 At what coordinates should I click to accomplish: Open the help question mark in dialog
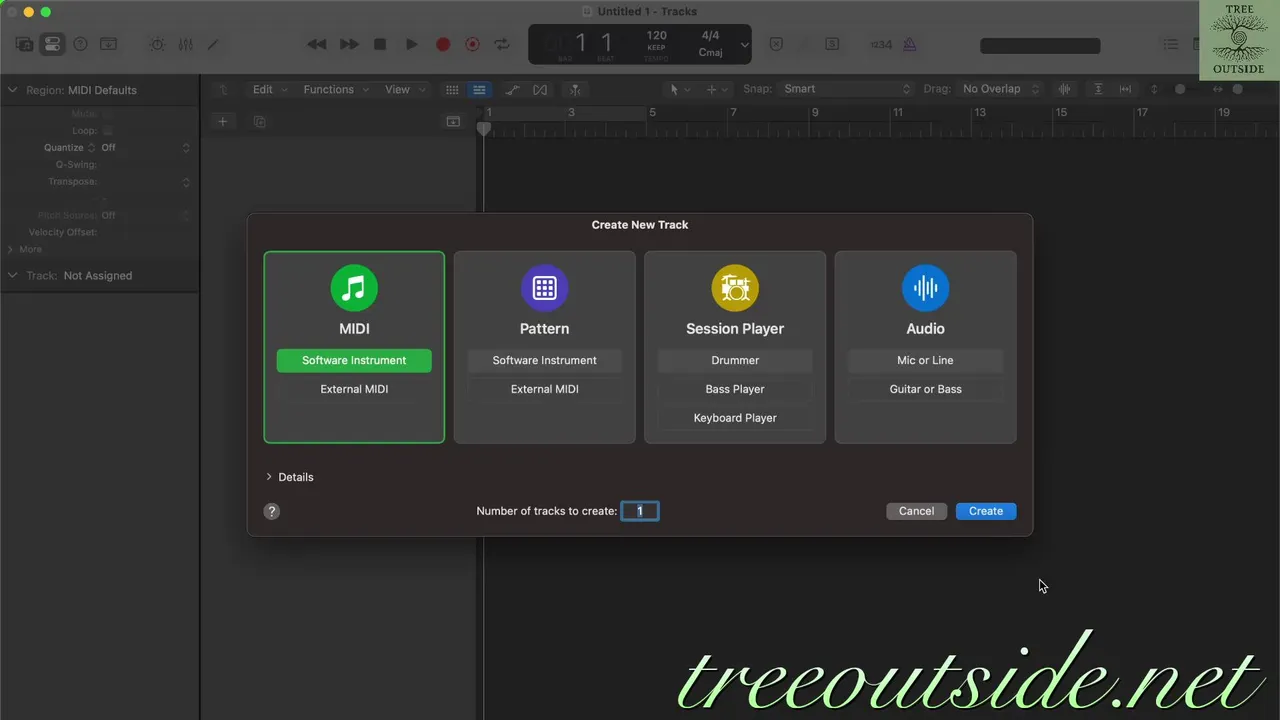coord(272,511)
